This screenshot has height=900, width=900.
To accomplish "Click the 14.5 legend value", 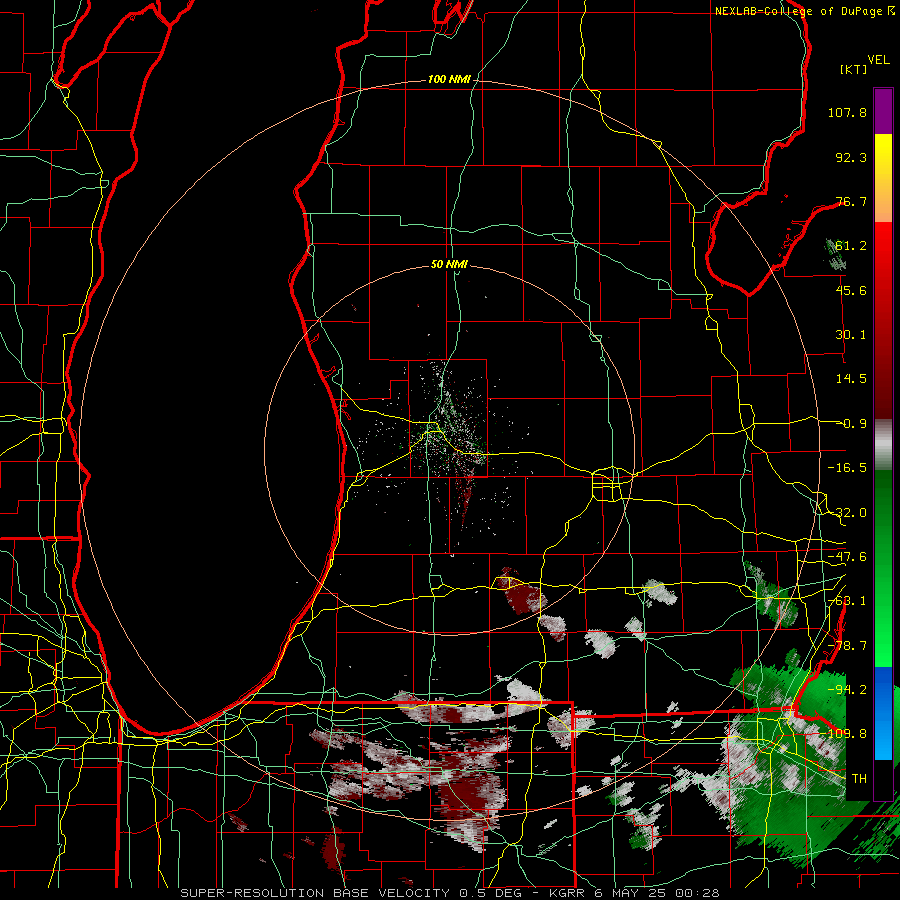I will [851, 379].
